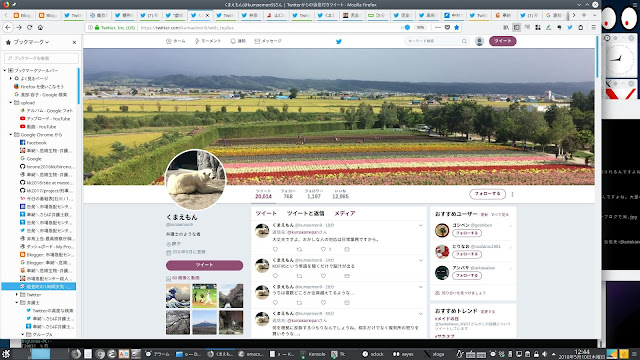Screen dimensions: 640x360
Task: Collapse the Google Chrome から folder
Action: 11,134
